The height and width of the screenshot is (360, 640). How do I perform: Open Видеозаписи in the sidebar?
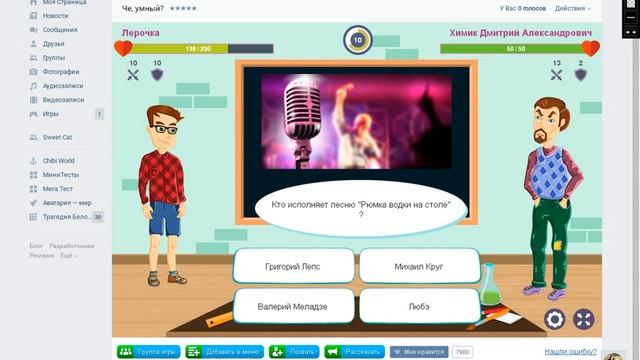coord(63,100)
